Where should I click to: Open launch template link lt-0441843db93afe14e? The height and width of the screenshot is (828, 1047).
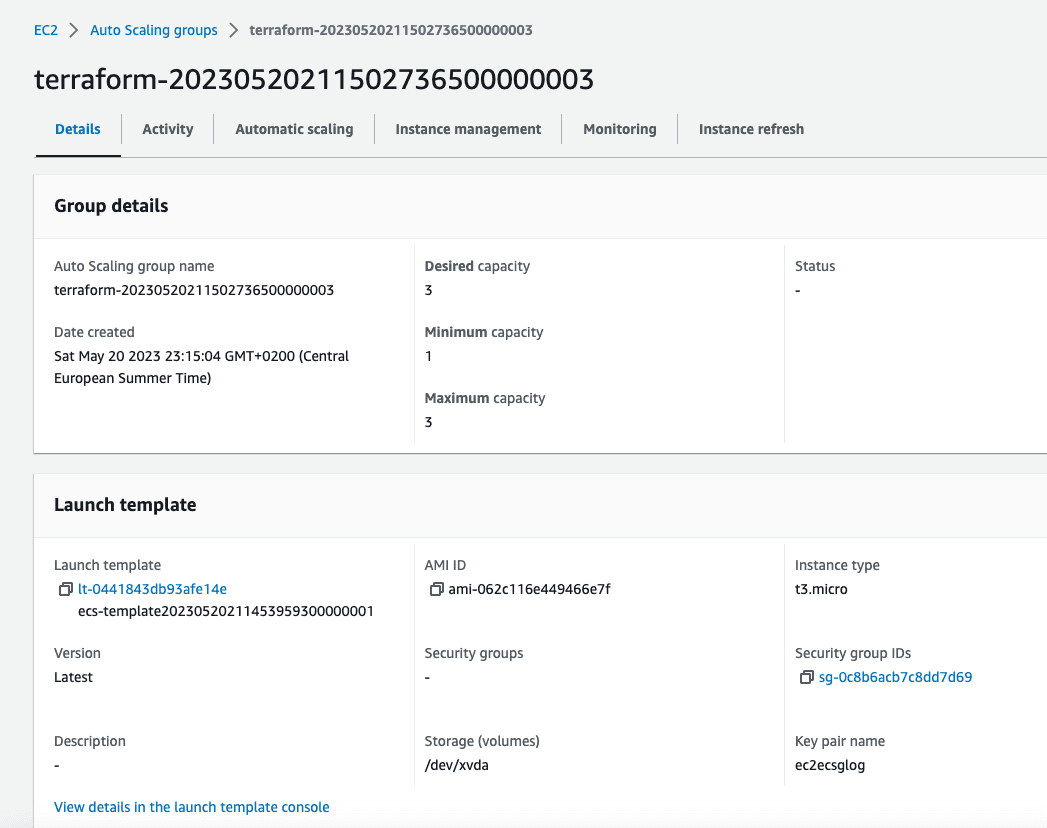pos(152,589)
